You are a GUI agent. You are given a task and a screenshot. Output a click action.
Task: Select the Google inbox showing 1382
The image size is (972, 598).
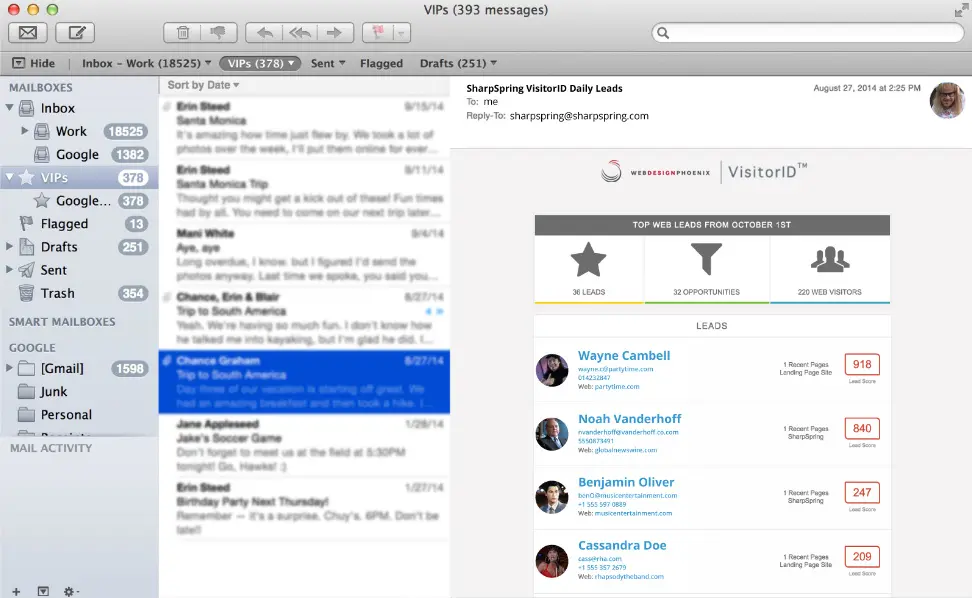[x=79, y=154]
